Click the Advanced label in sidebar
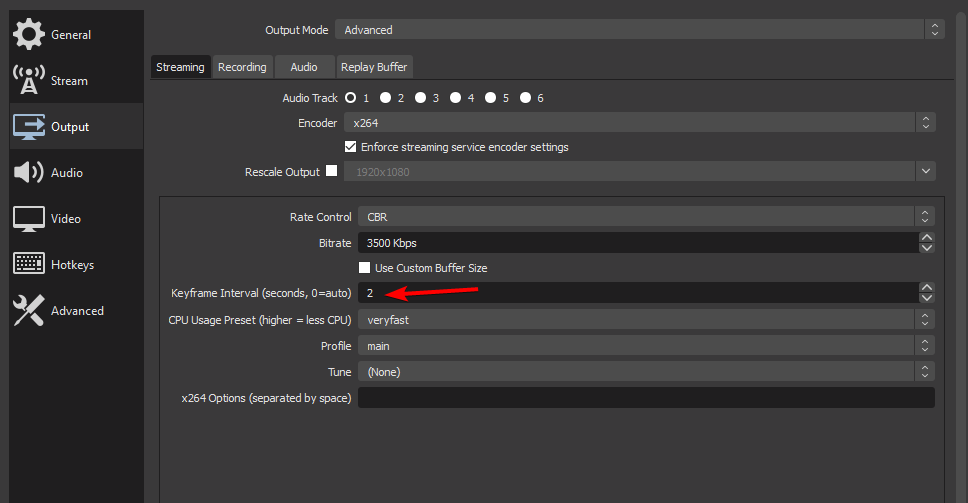The image size is (968, 503). (77, 311)
